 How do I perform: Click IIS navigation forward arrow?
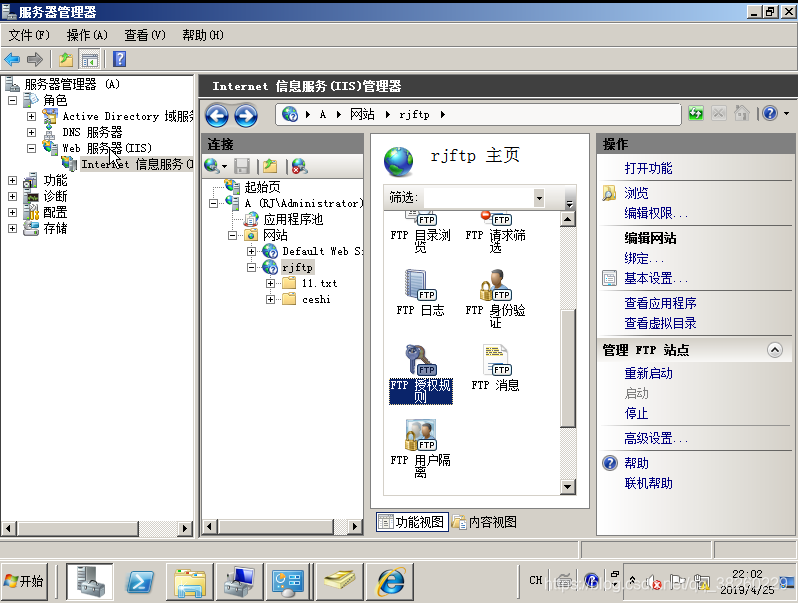(x=246, y=116)
